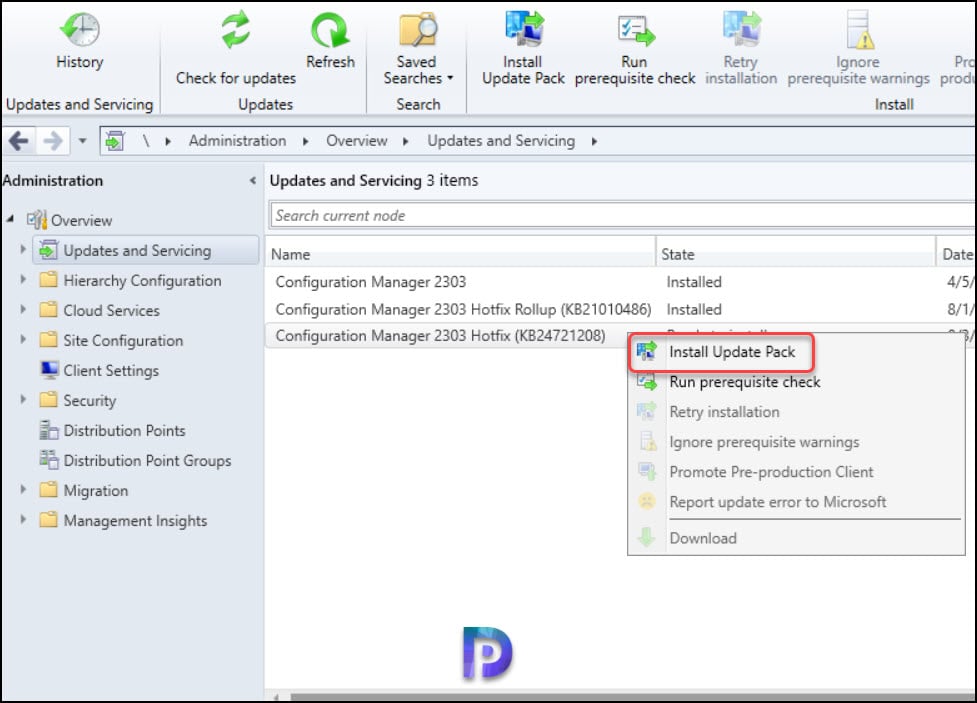Expand the Security tree node
The image size is (977, 703).
(23, 399)
